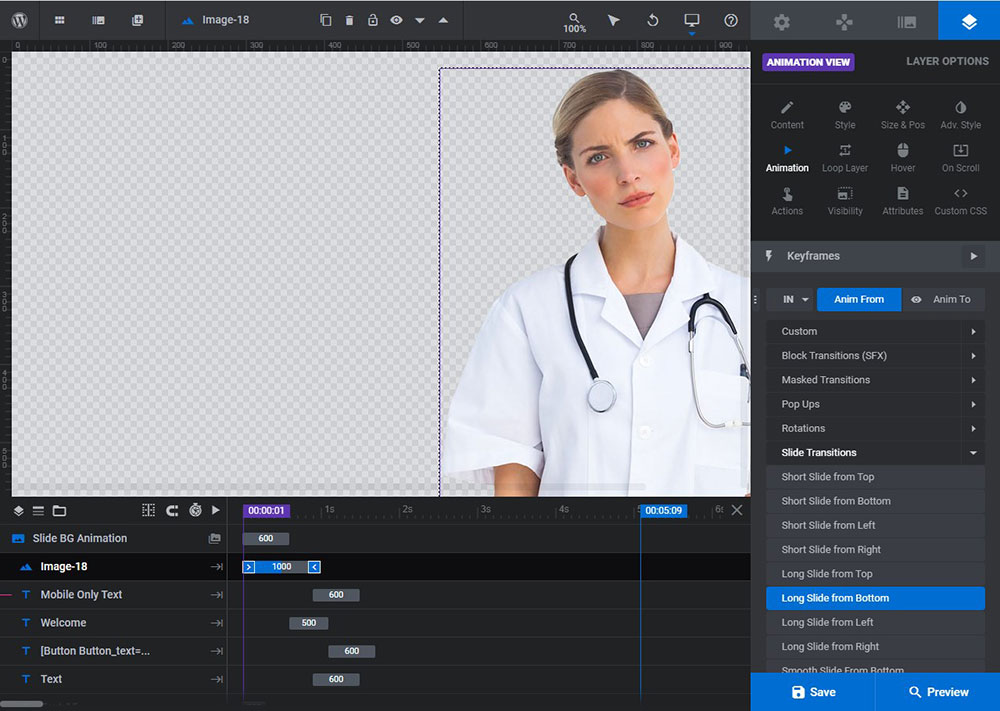The width and height of the screenshot is (1000, 711).
Task: Play the timeline animation
Action: 216,510
